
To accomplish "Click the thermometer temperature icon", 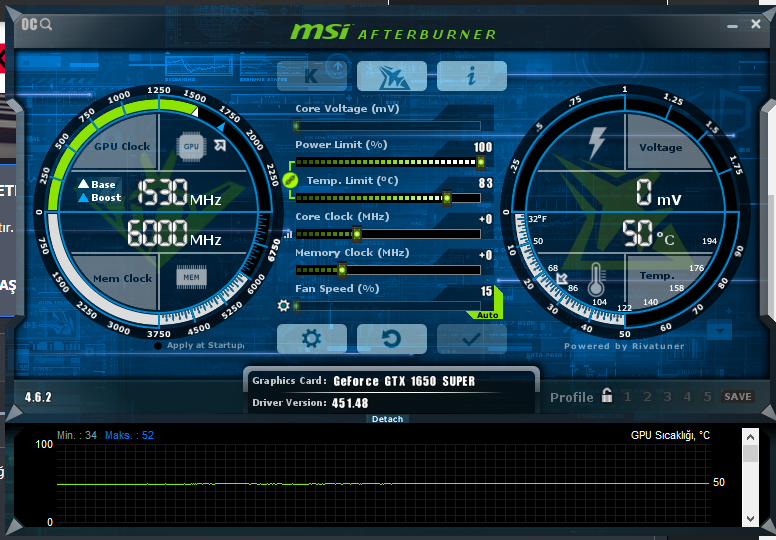I will pos(596,279).
